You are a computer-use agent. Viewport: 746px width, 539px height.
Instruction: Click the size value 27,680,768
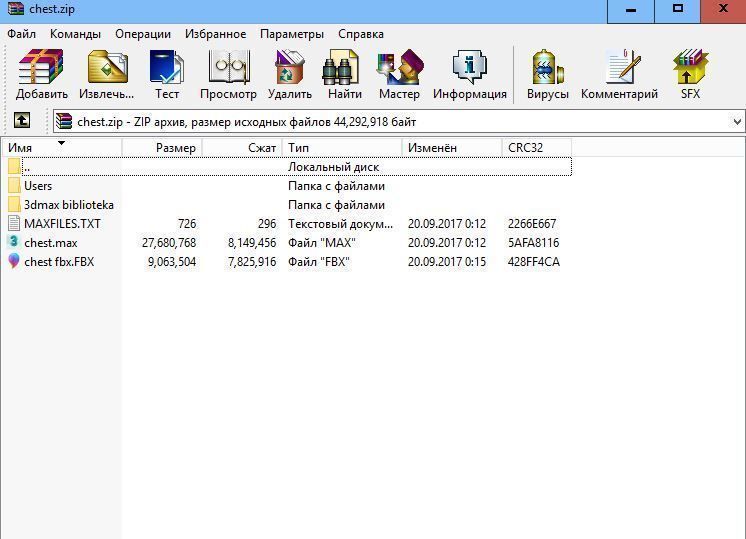pos(169,243)
